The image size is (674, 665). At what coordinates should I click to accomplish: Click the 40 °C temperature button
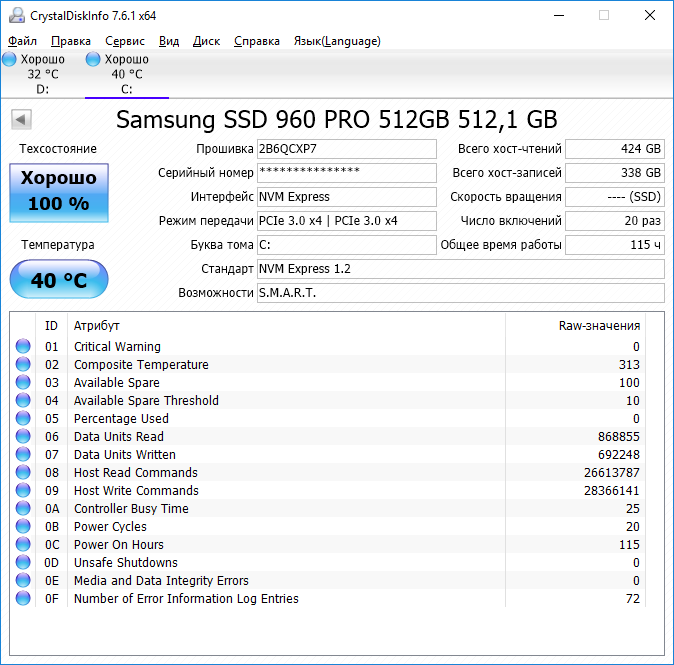pos(59,279)
